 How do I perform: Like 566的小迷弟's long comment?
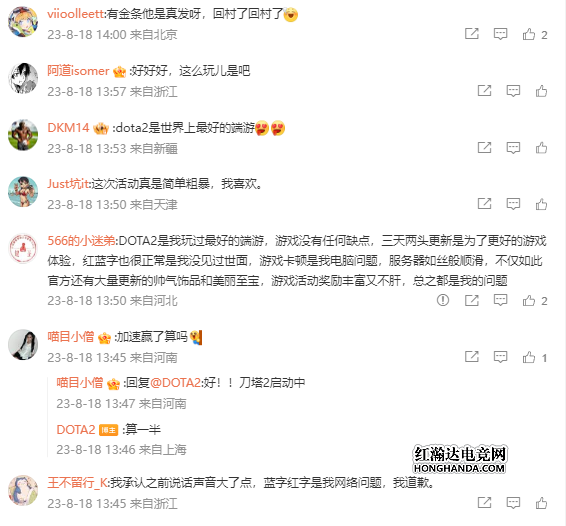[529, 300]
